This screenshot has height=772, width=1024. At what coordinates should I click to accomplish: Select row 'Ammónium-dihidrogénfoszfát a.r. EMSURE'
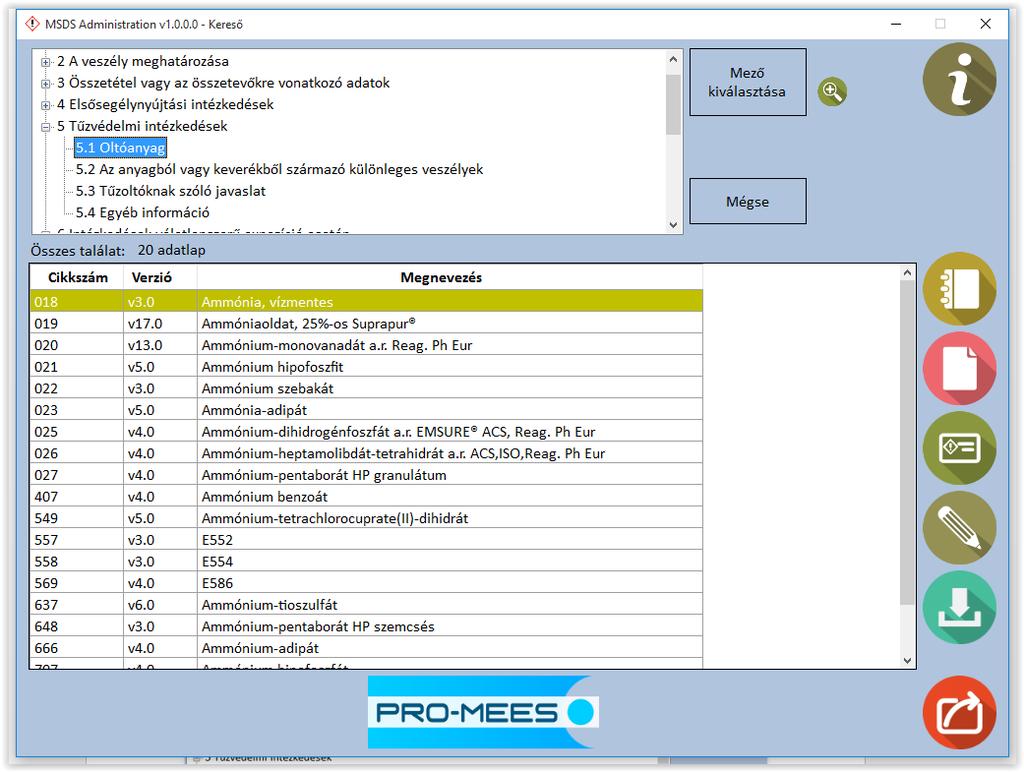click(x=366, y=432)
